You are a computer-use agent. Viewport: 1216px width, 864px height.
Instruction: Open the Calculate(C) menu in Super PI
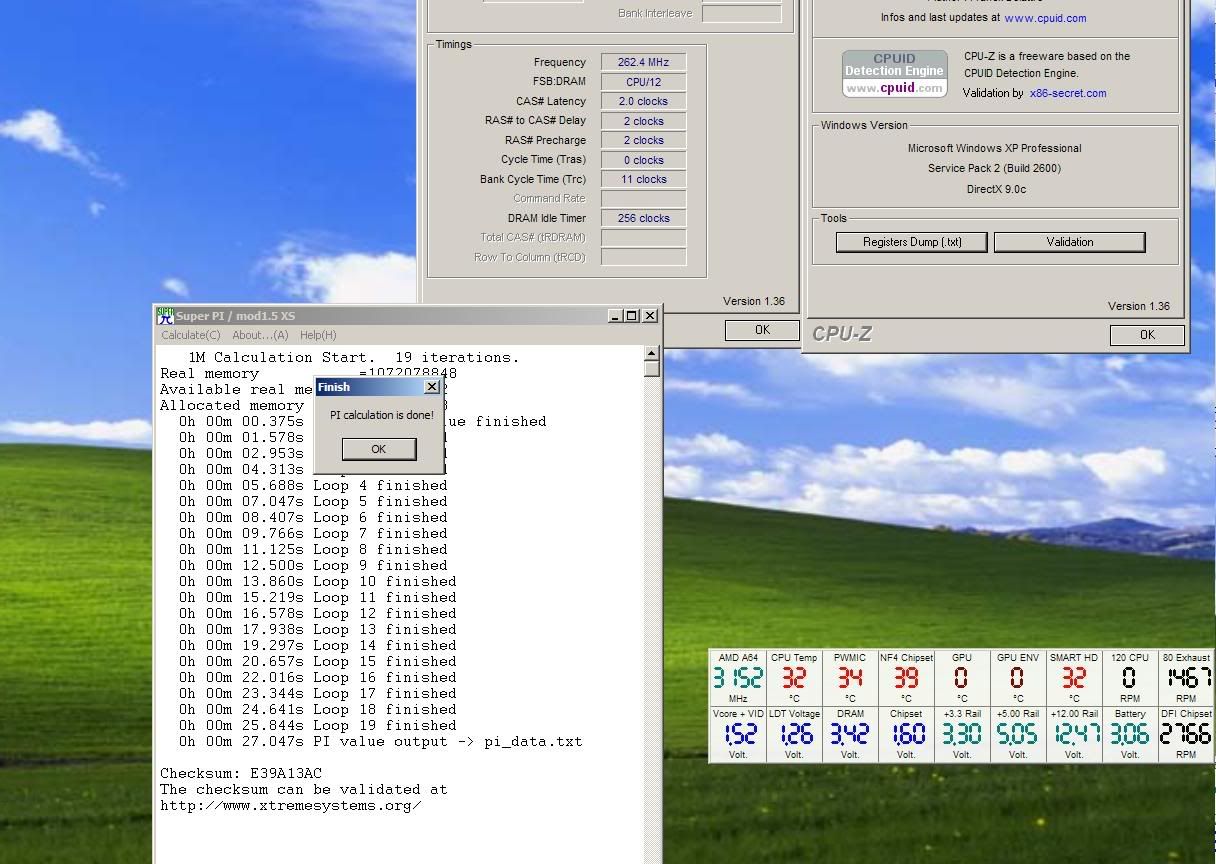click(190, 335)
